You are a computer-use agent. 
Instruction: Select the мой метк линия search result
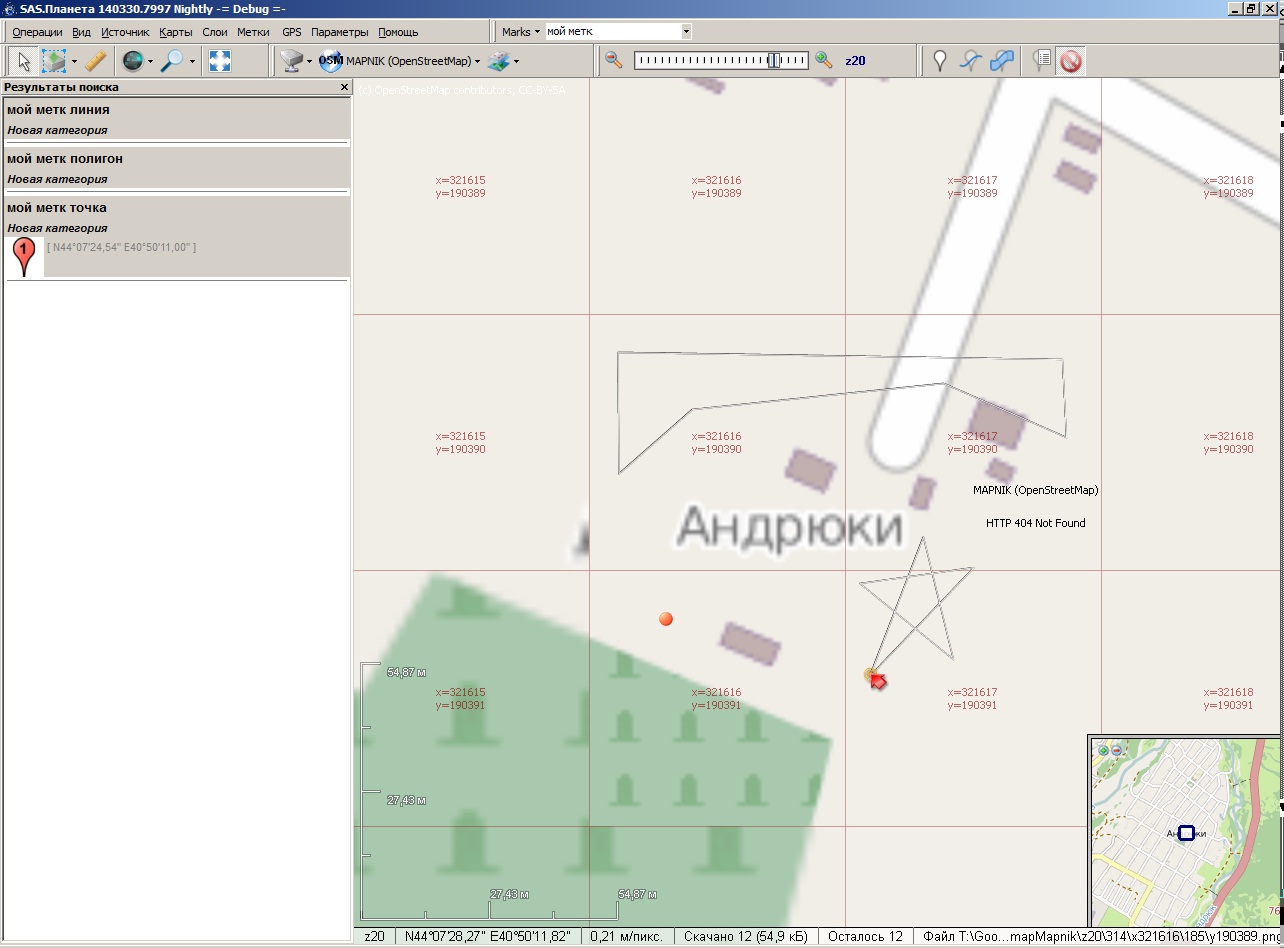point(58,110)
